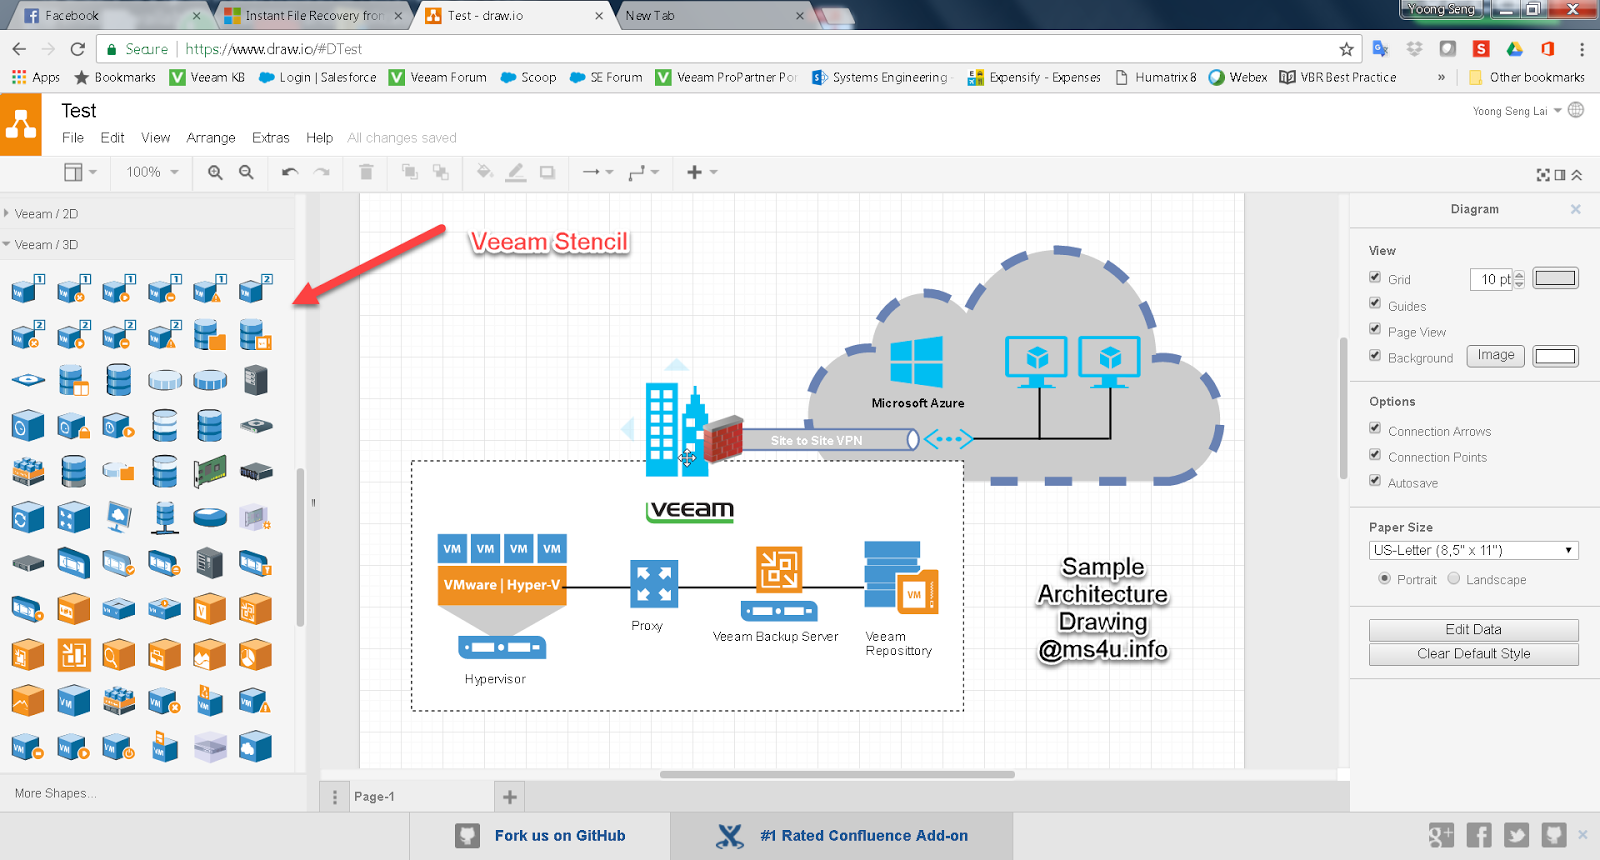Click the background Image button
The image size is (1600, 860).
point(1495,355)
